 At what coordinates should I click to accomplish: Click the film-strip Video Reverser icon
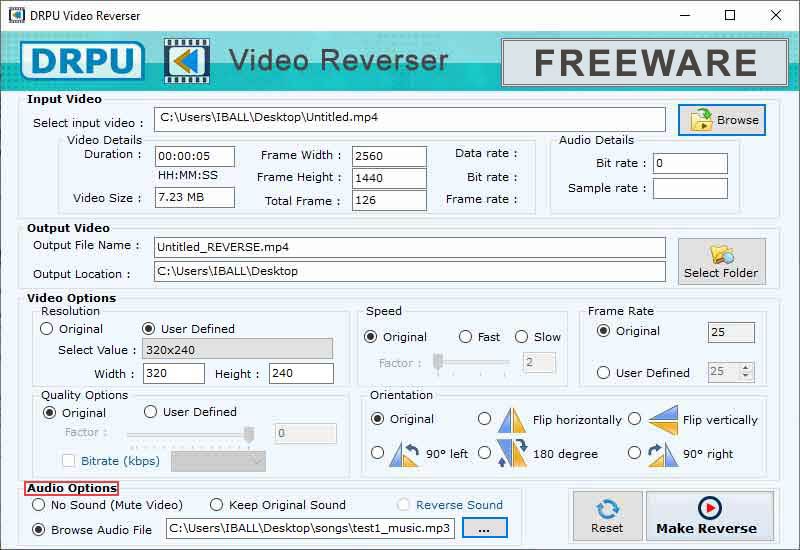click(187, 61)
